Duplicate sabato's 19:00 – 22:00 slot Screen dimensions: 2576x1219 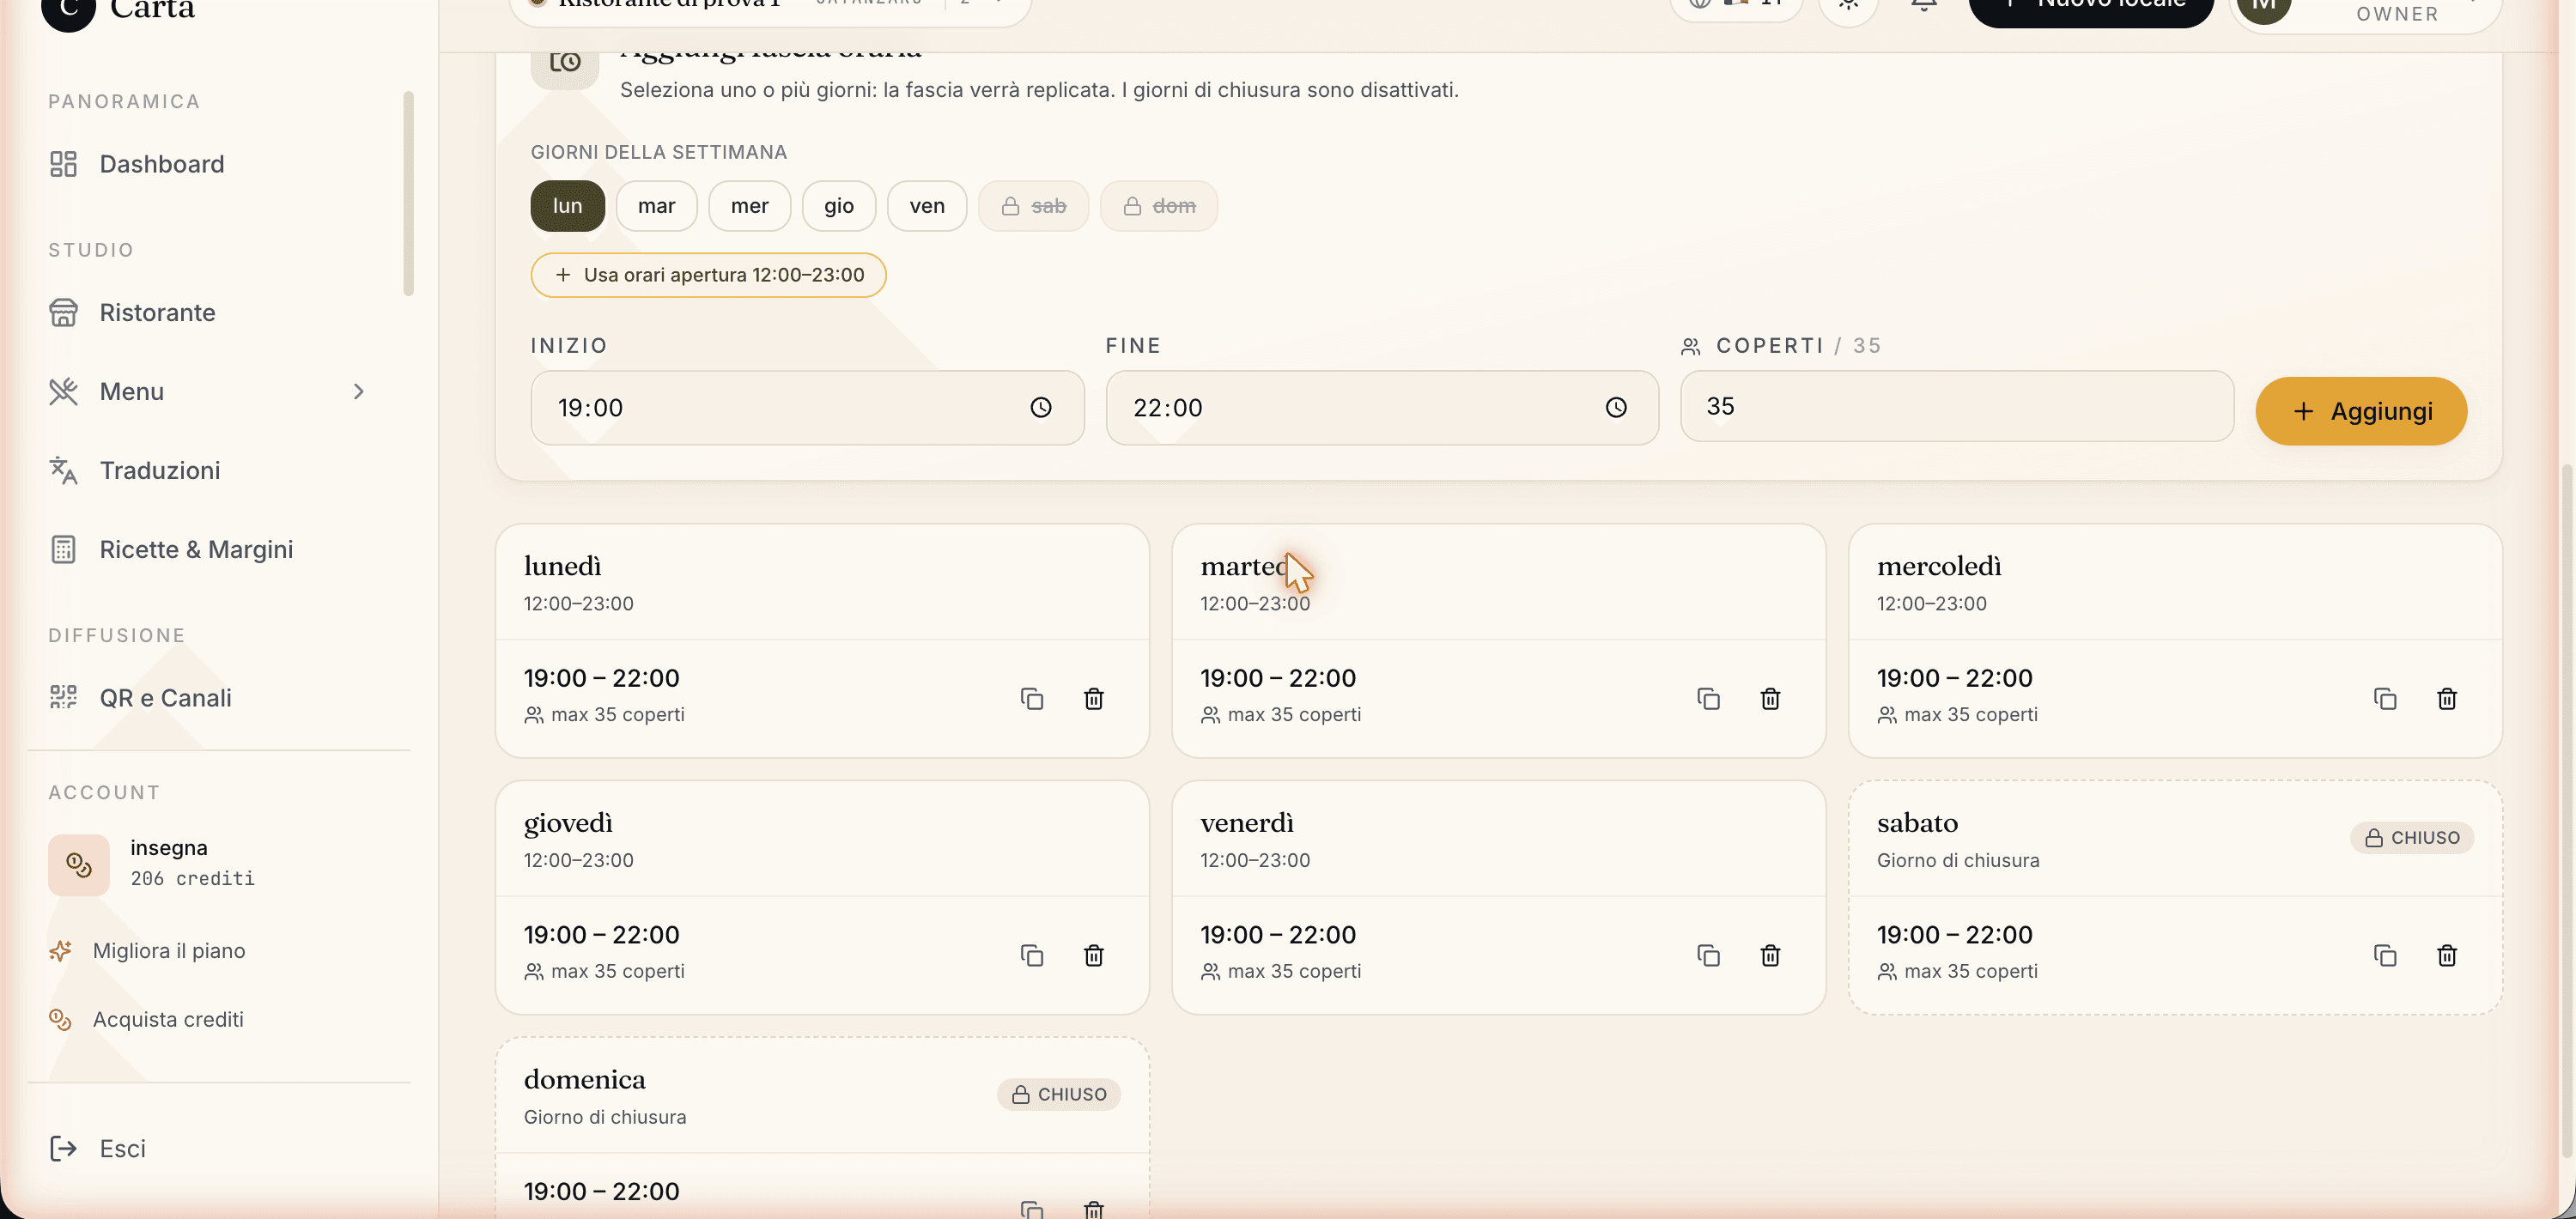point(2385,956)
